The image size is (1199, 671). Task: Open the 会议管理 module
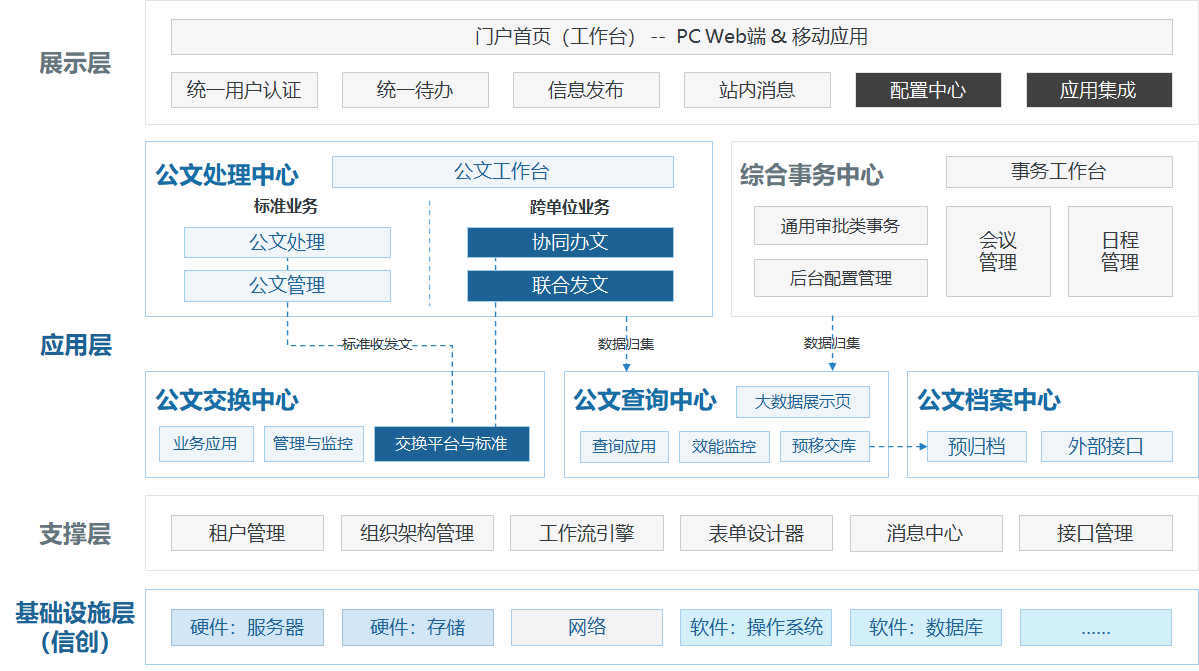click(x=998, y=252)
